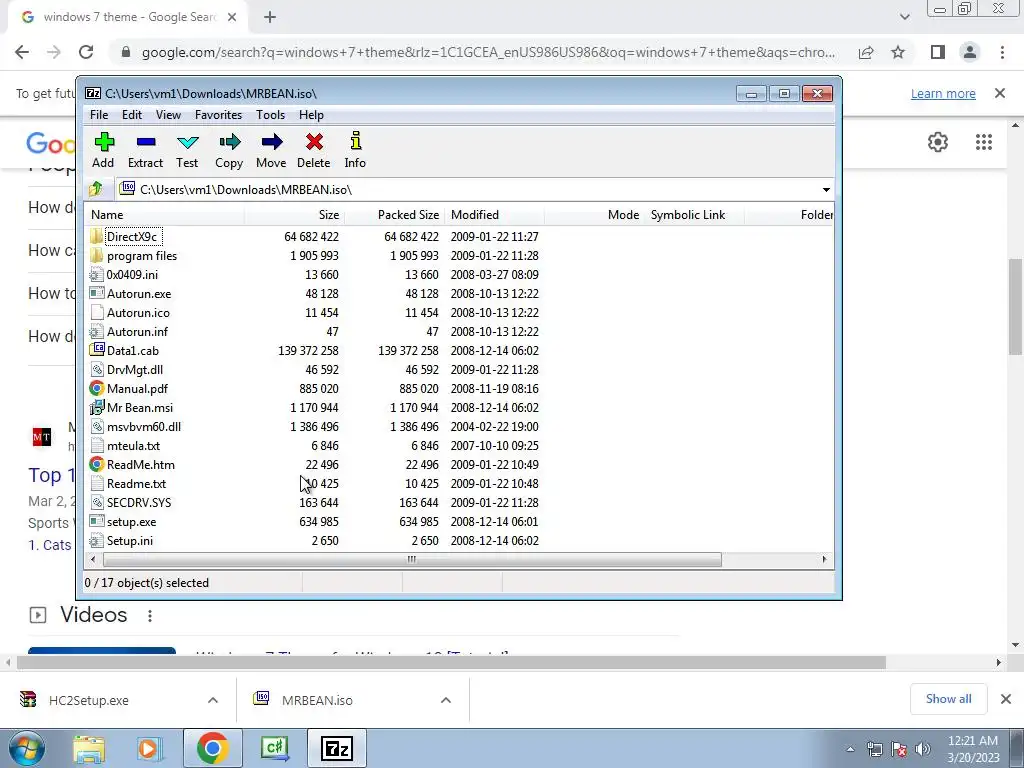
Task: Click Chrome page vertical scrollbar thumb
Action: pyautogui.click(x=1015, y=307)
